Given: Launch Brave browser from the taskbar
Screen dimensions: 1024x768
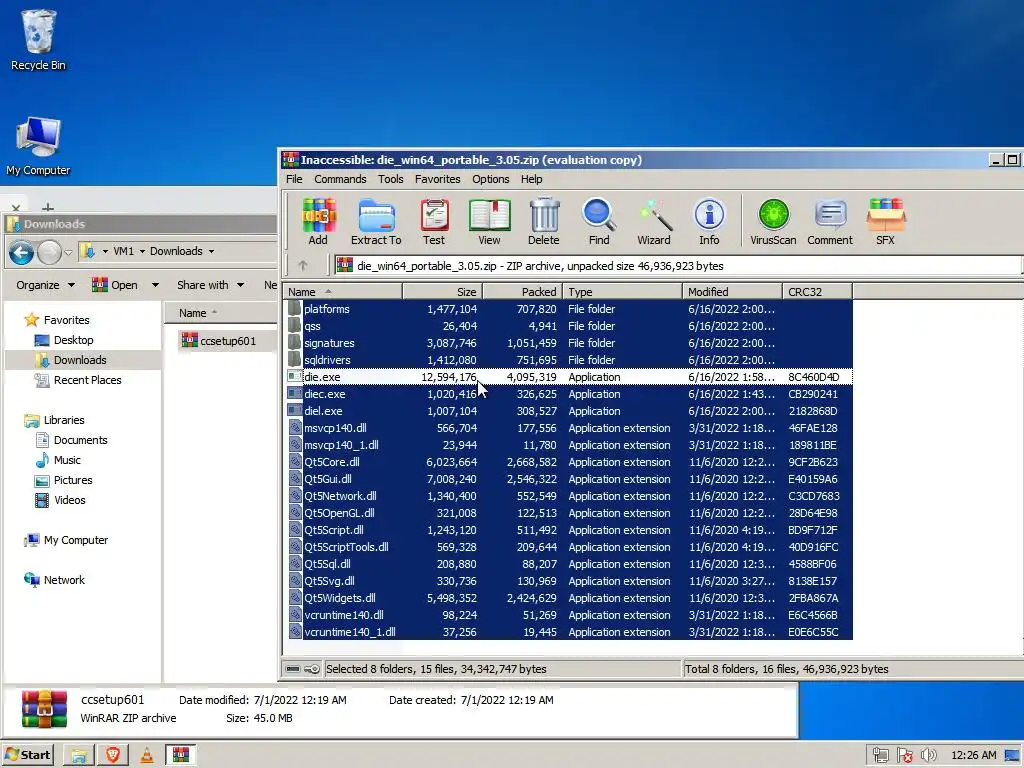Looking at the screenshot, I should [113, 755].
